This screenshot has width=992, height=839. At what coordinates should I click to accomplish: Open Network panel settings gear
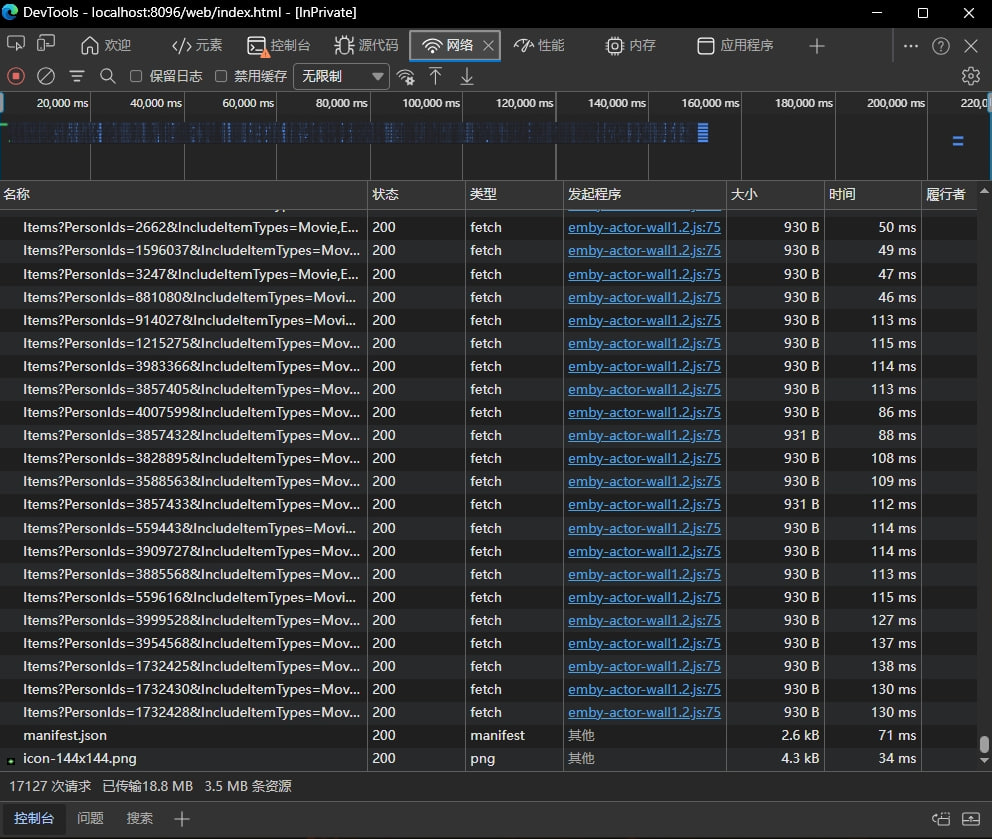pyautogui.click(x=970, y=77)
